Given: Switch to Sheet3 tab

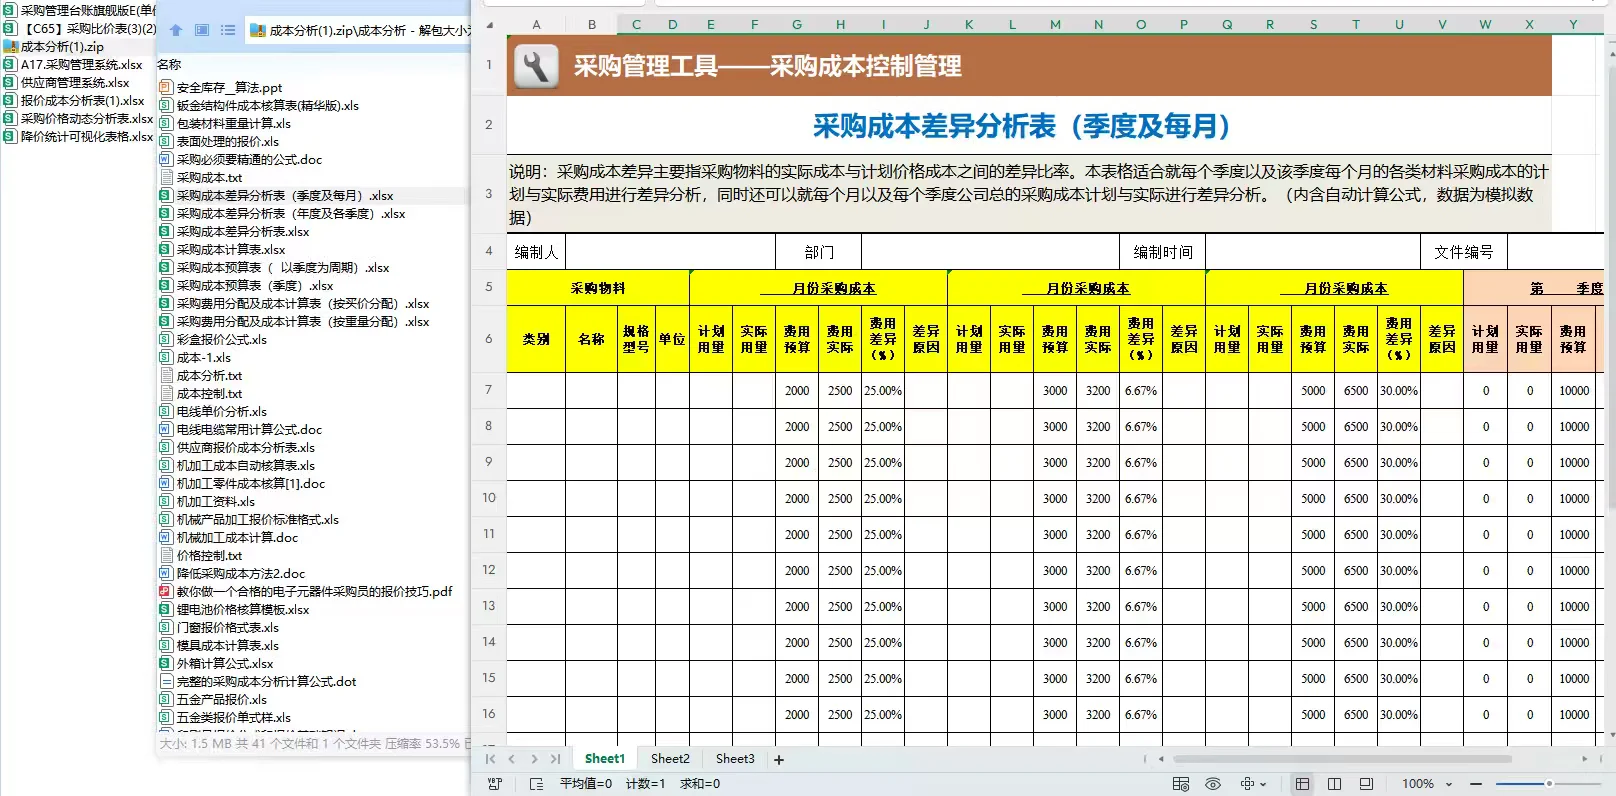Looking at the screenshot, I should click(735, 759).
